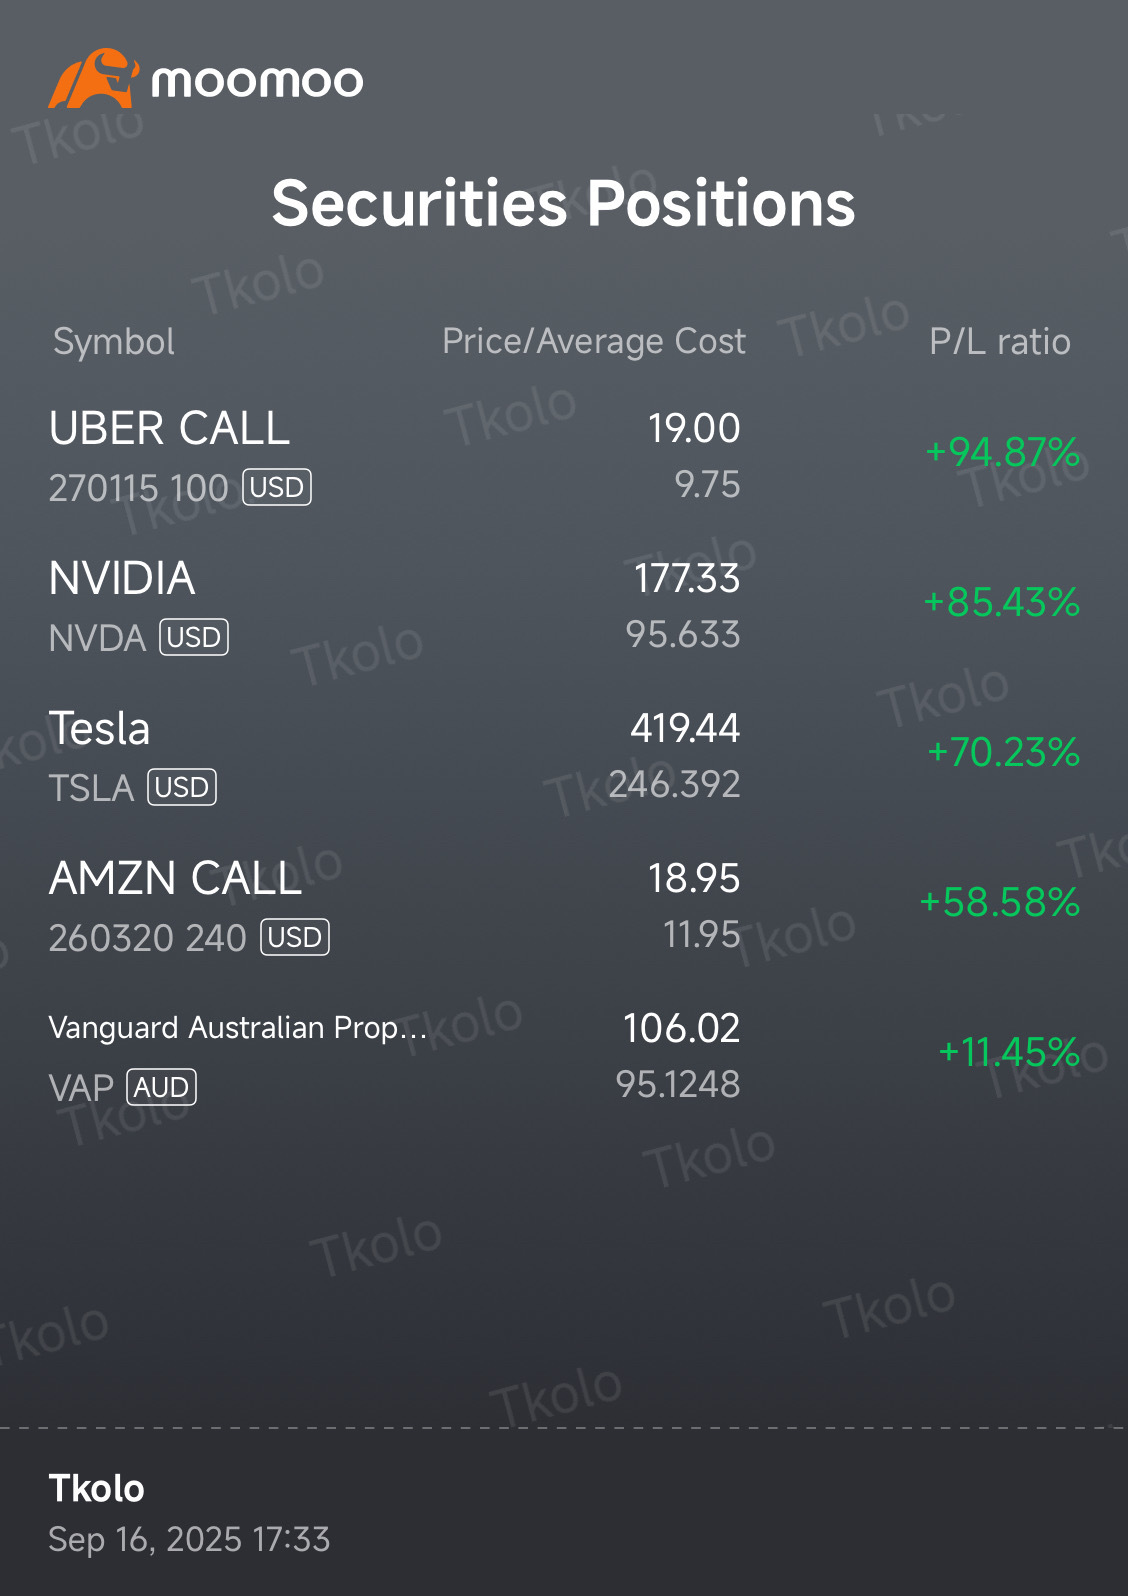Select the Symbol column header
Viewport: 1128px width, 1596px height.
pos(114,342)
